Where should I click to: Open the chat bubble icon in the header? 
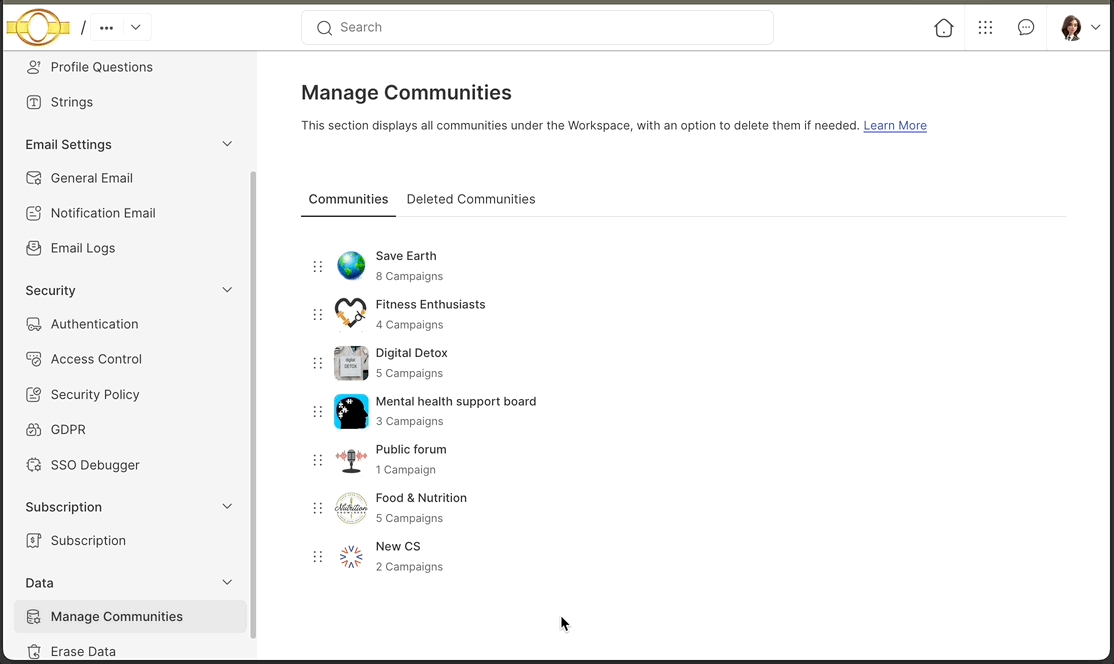(x=1026, y=27)
